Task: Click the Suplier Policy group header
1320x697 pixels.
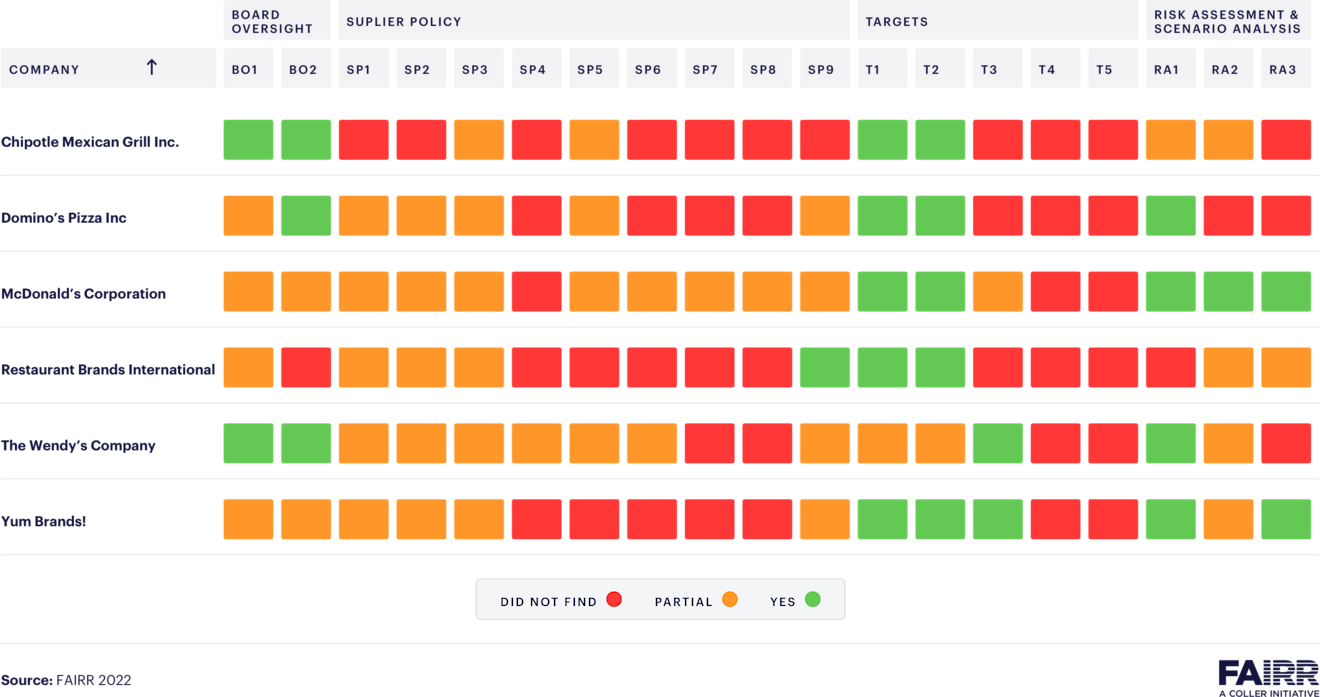Action: coord(594,21)
